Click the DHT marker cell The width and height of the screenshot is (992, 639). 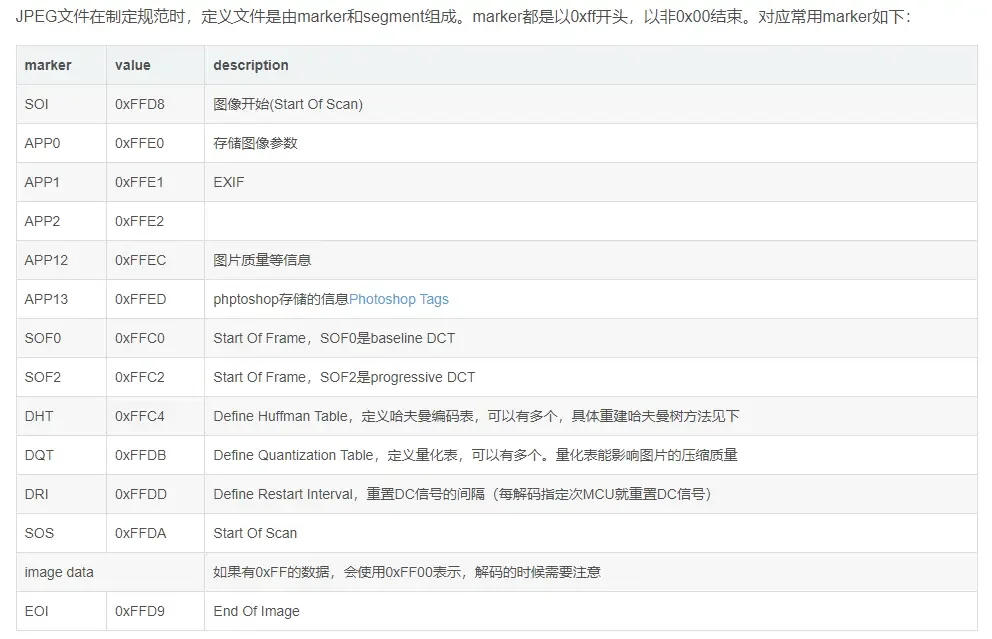click(61, 416)
